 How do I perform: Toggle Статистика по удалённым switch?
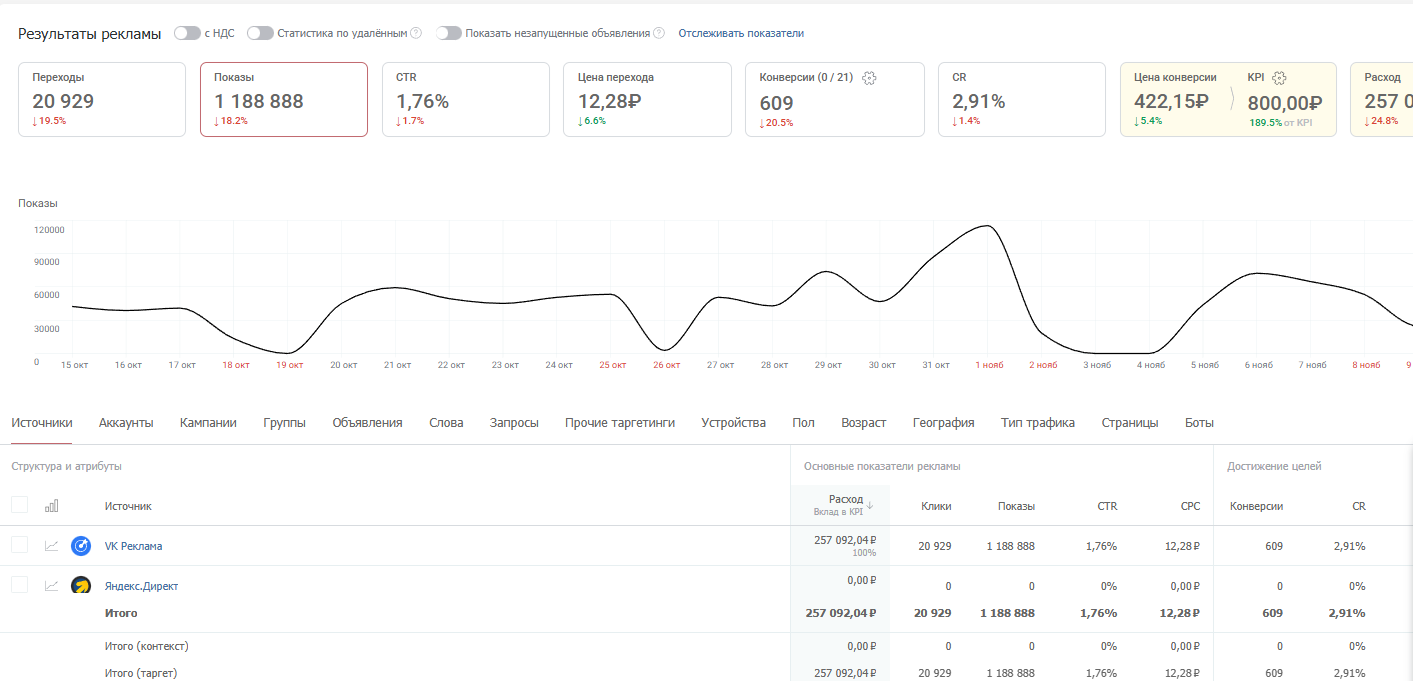tap(260, 33)
